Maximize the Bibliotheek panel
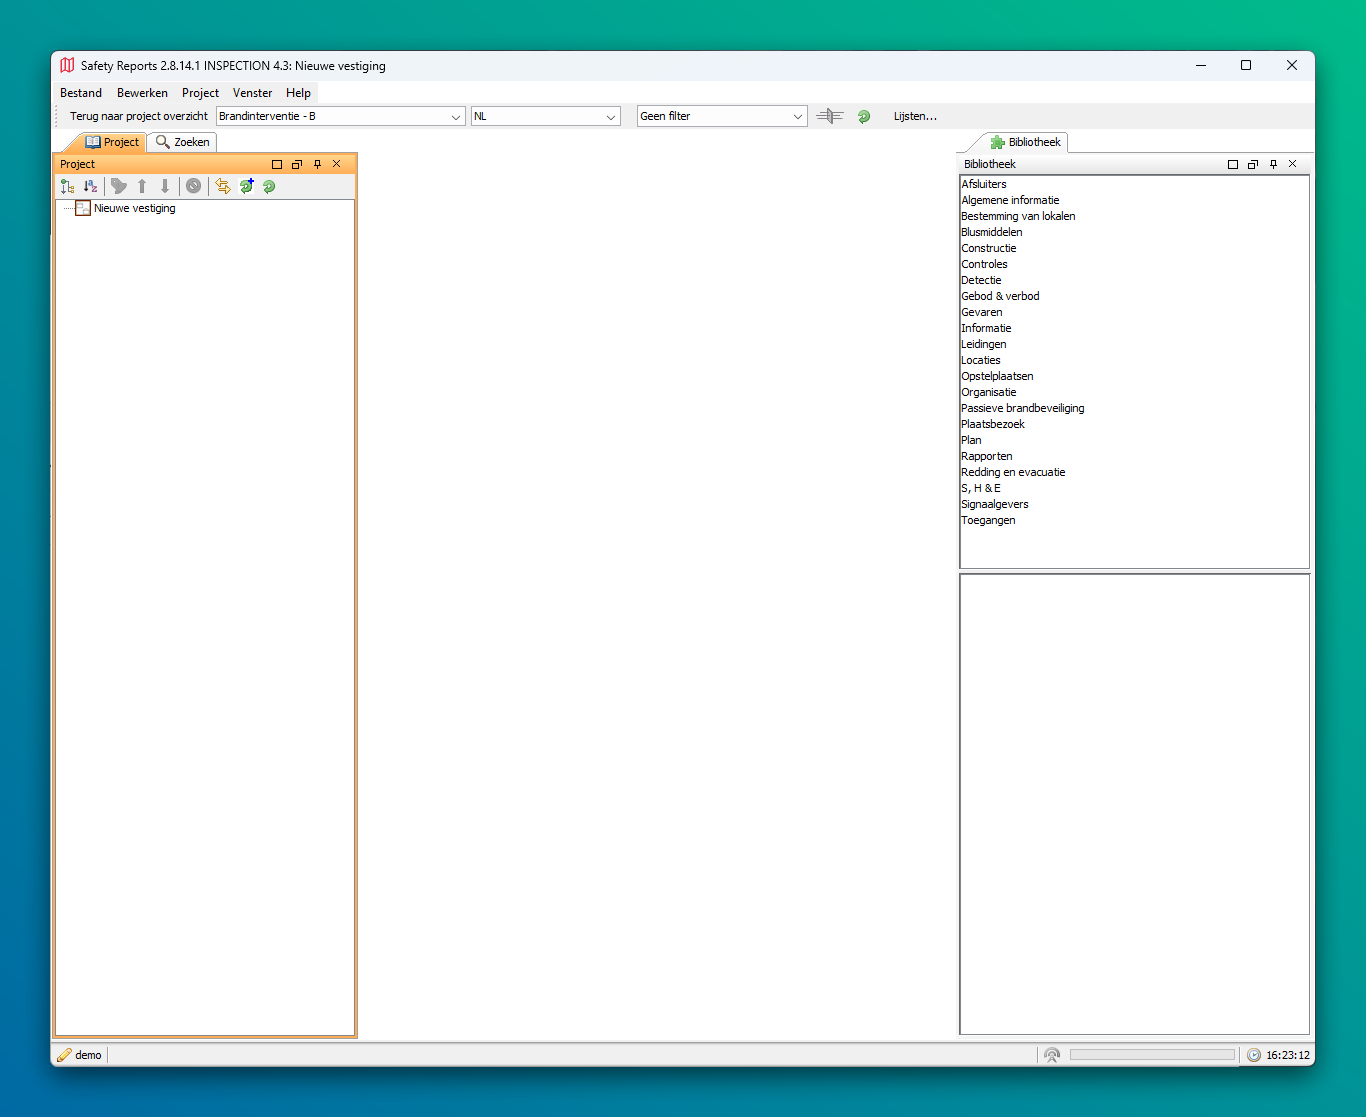 coord(1233,164)
